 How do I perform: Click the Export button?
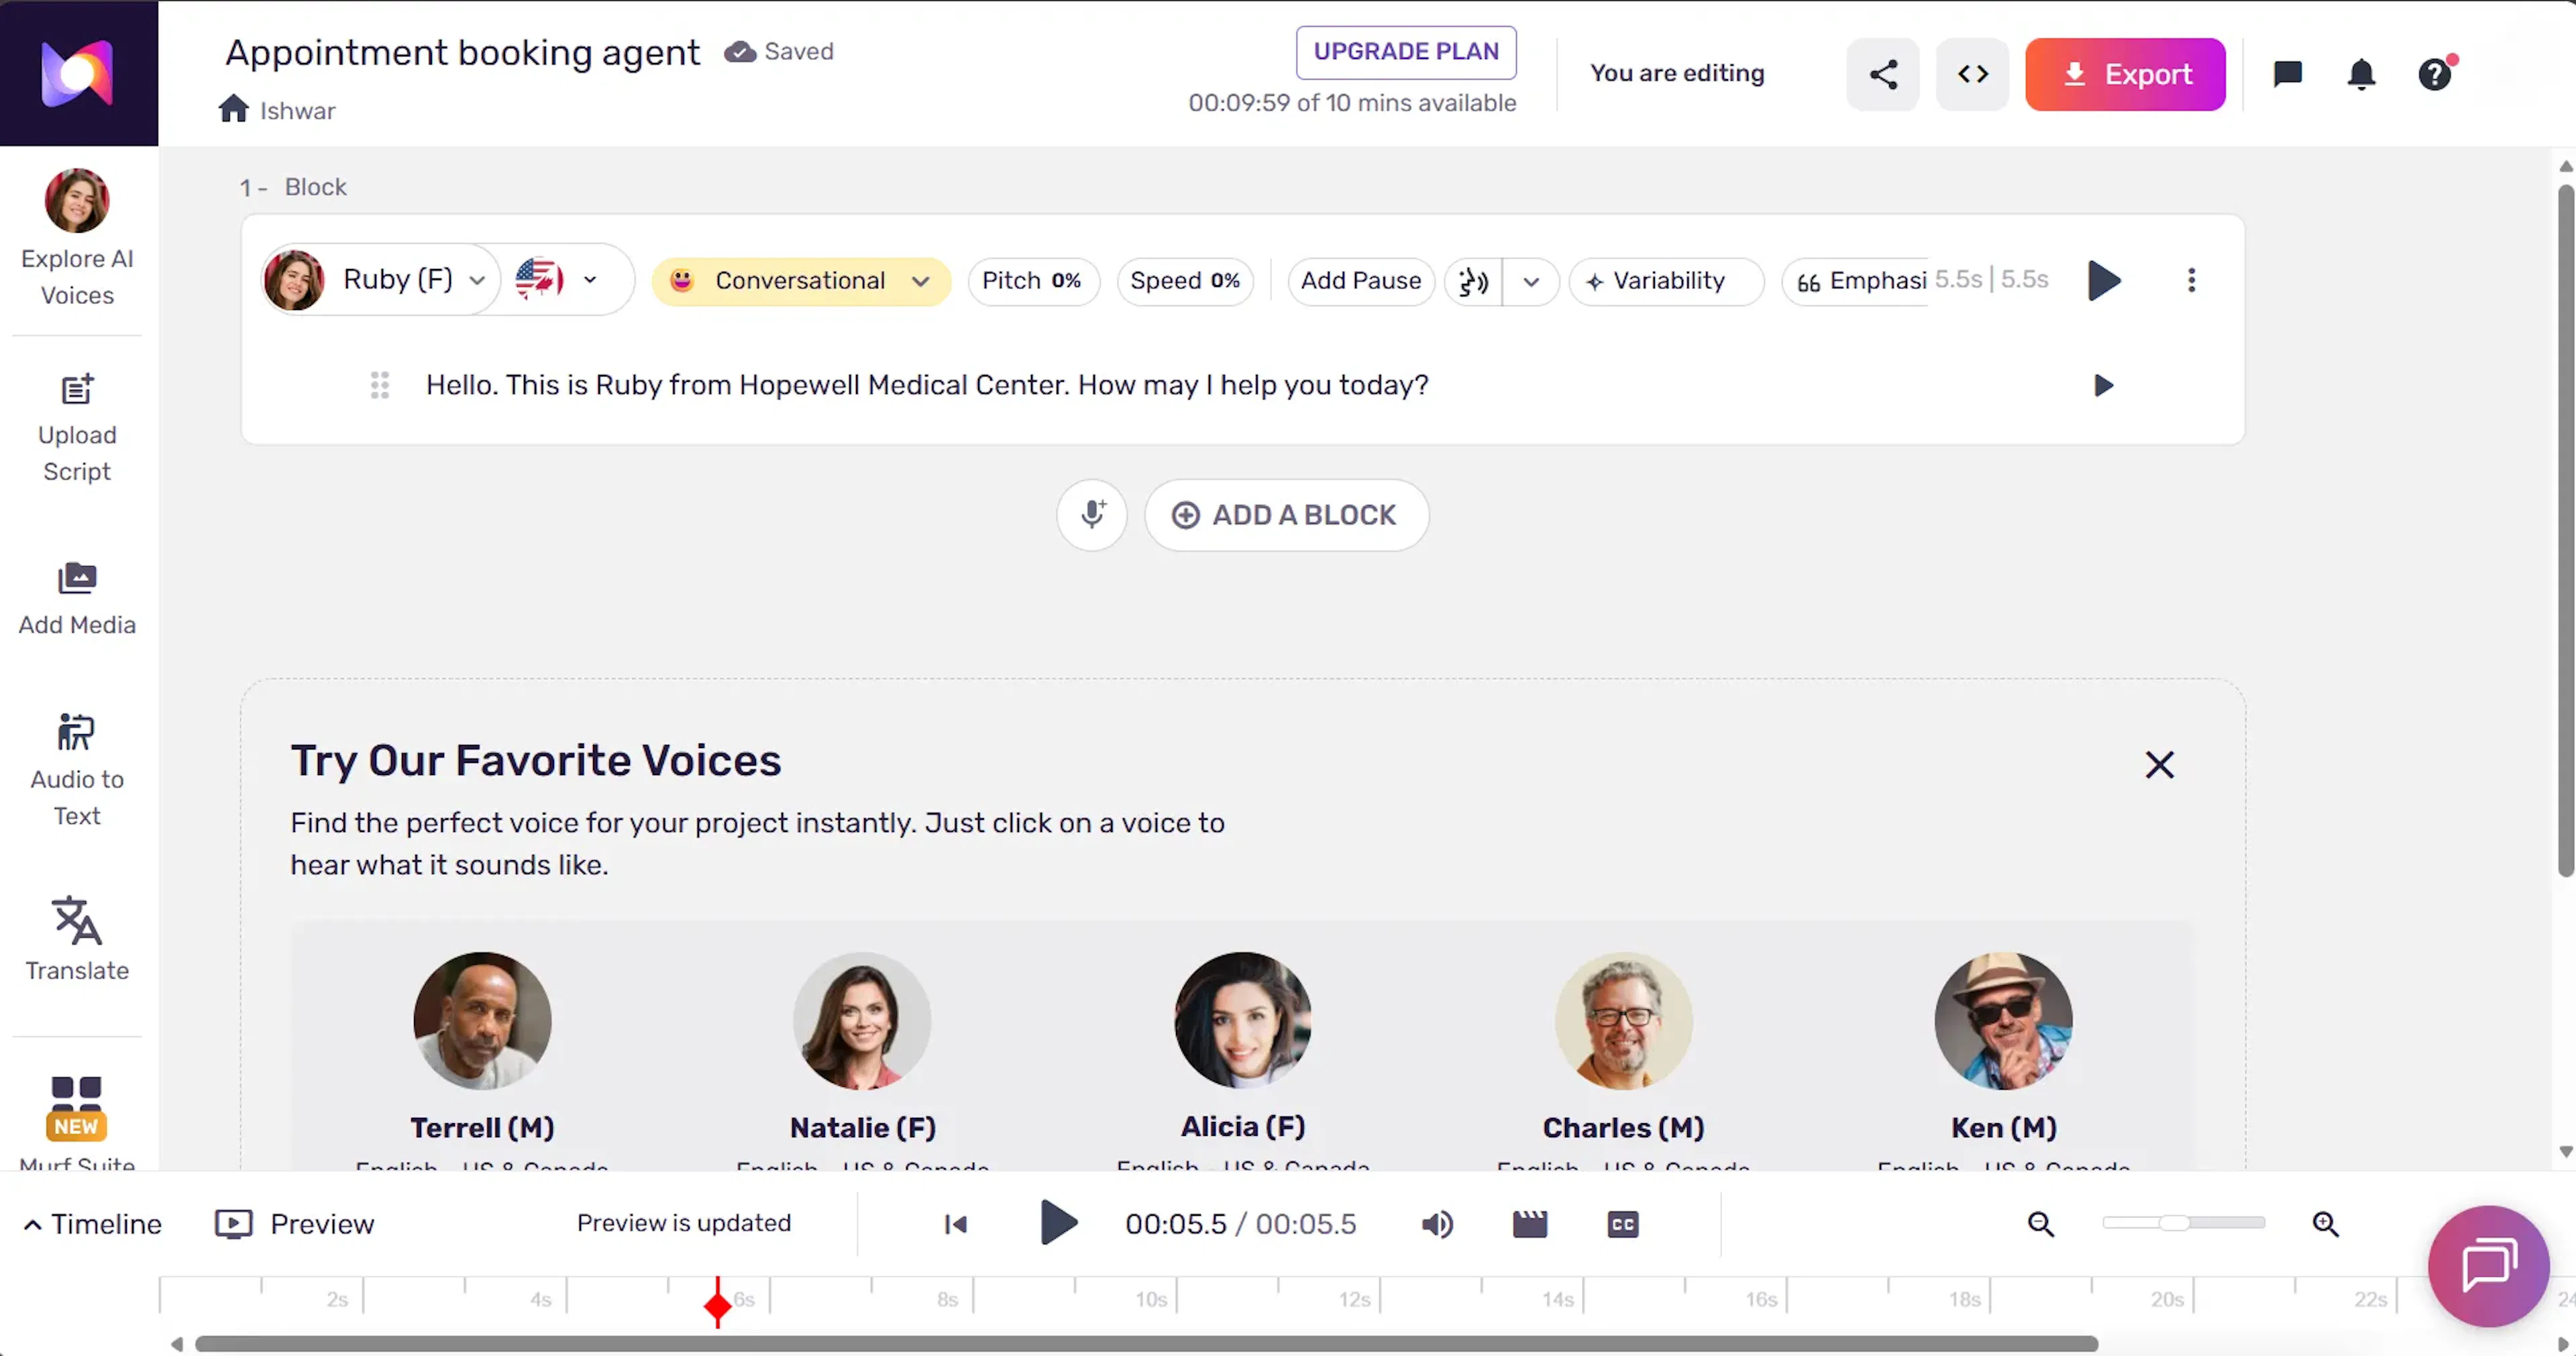(2125, 74)
